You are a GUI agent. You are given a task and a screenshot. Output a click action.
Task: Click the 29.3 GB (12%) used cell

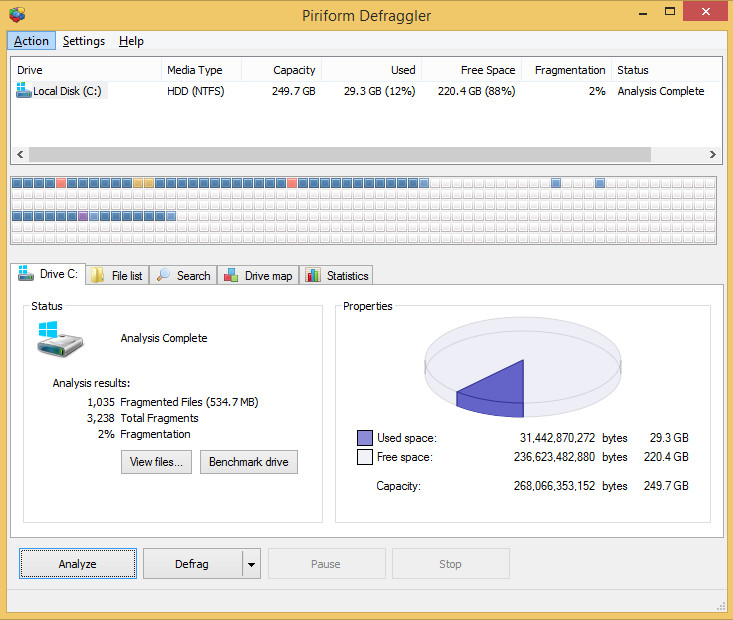coord(380,91)
